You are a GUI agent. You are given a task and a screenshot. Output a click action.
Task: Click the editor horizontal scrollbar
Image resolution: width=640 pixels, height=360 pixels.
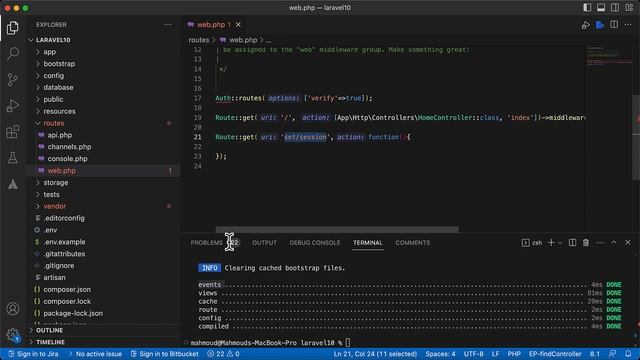[x=337, y=229]
